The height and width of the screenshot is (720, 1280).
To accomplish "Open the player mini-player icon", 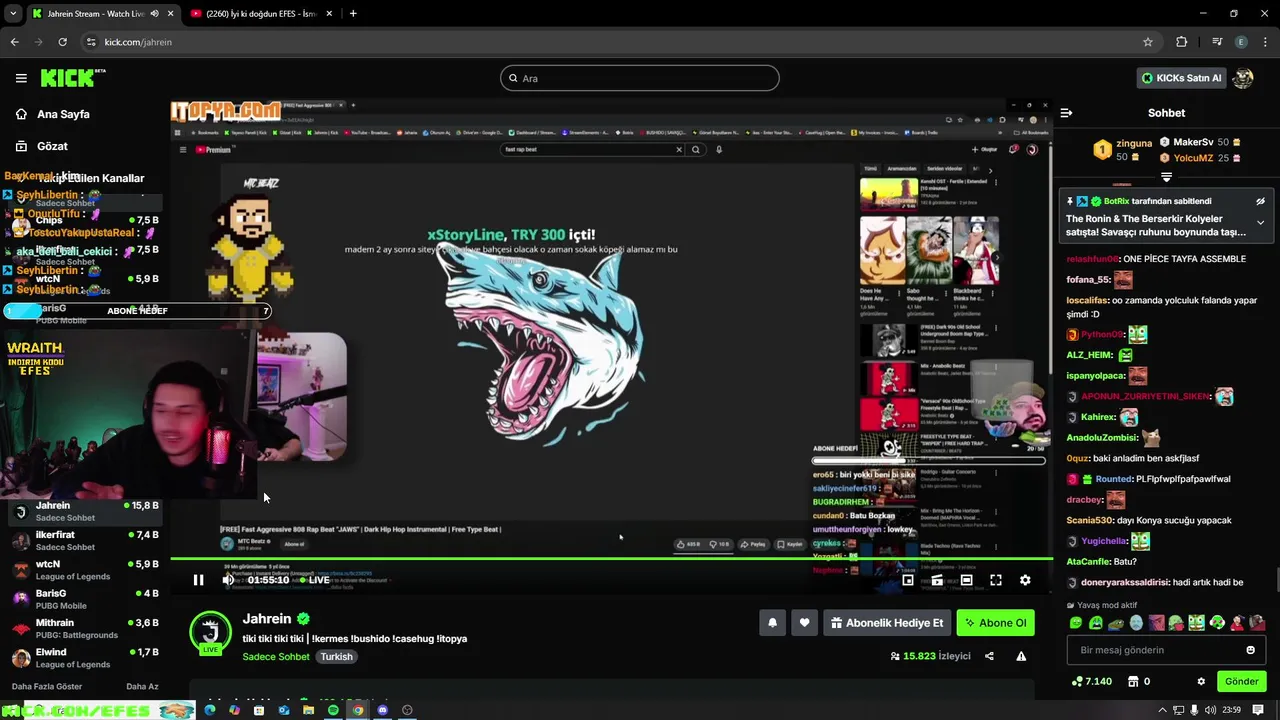I will 908,580.
